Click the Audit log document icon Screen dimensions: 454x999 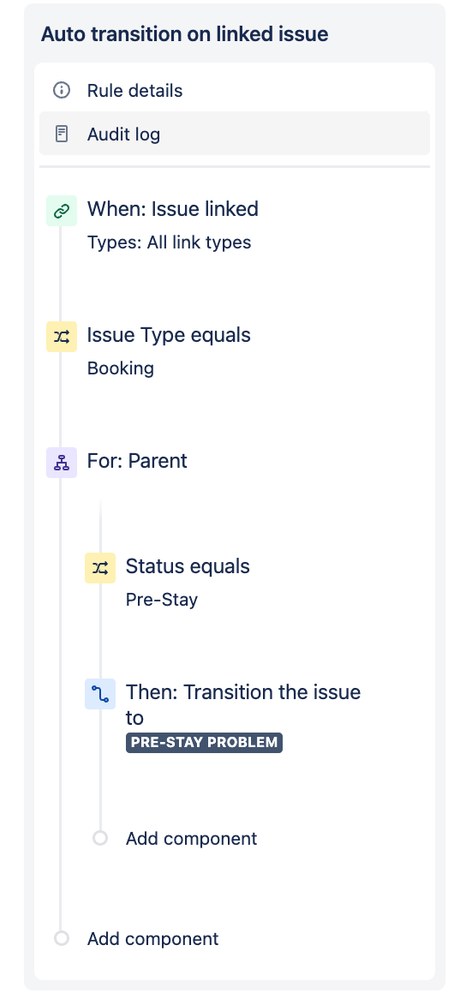click(61, 134)
